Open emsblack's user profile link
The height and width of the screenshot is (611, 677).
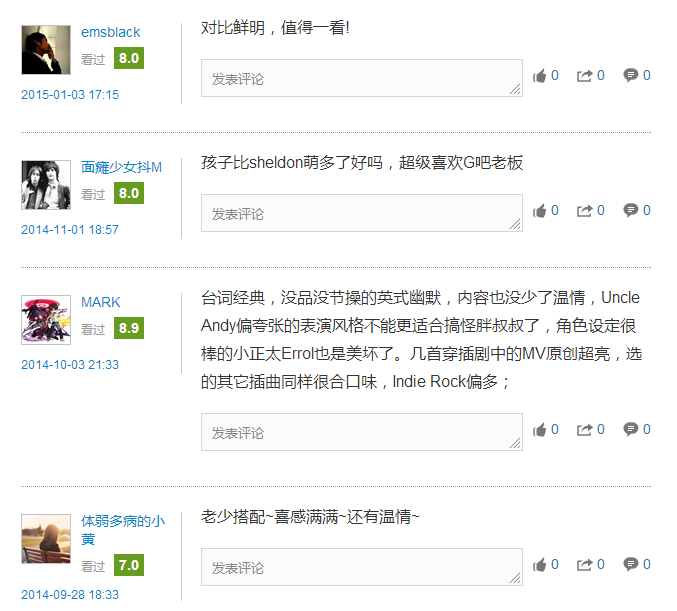coord(111,32)
